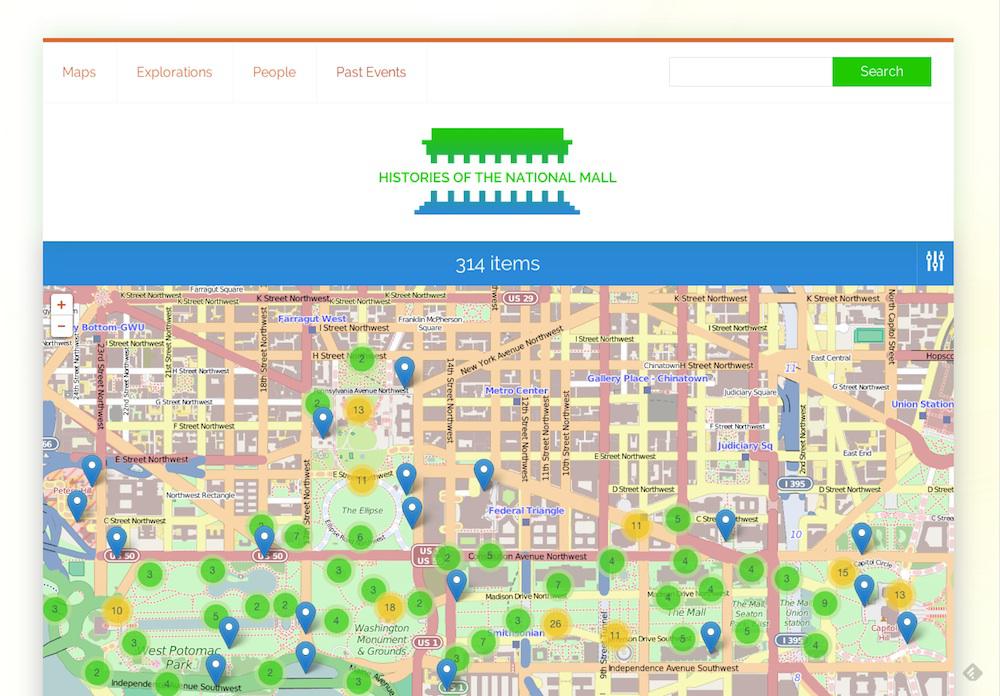Open the green 2 cluster on H Street Northwest

(x=362, y=359)
